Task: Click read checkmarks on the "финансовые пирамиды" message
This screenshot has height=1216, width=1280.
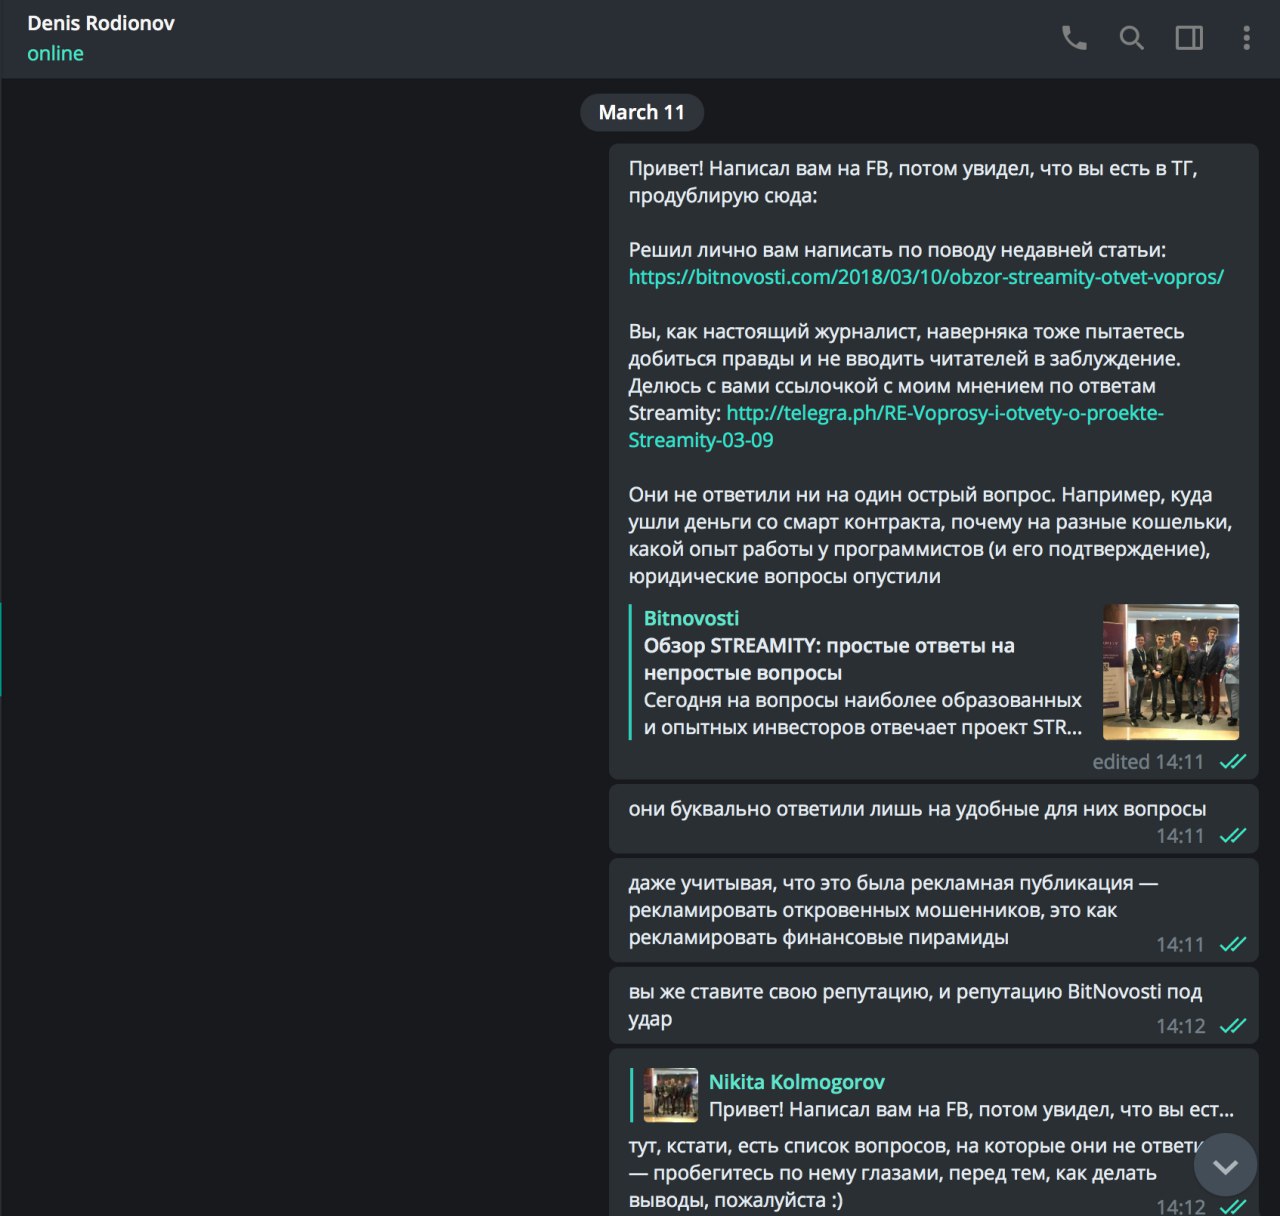Action: click(x=1233, y=944)
